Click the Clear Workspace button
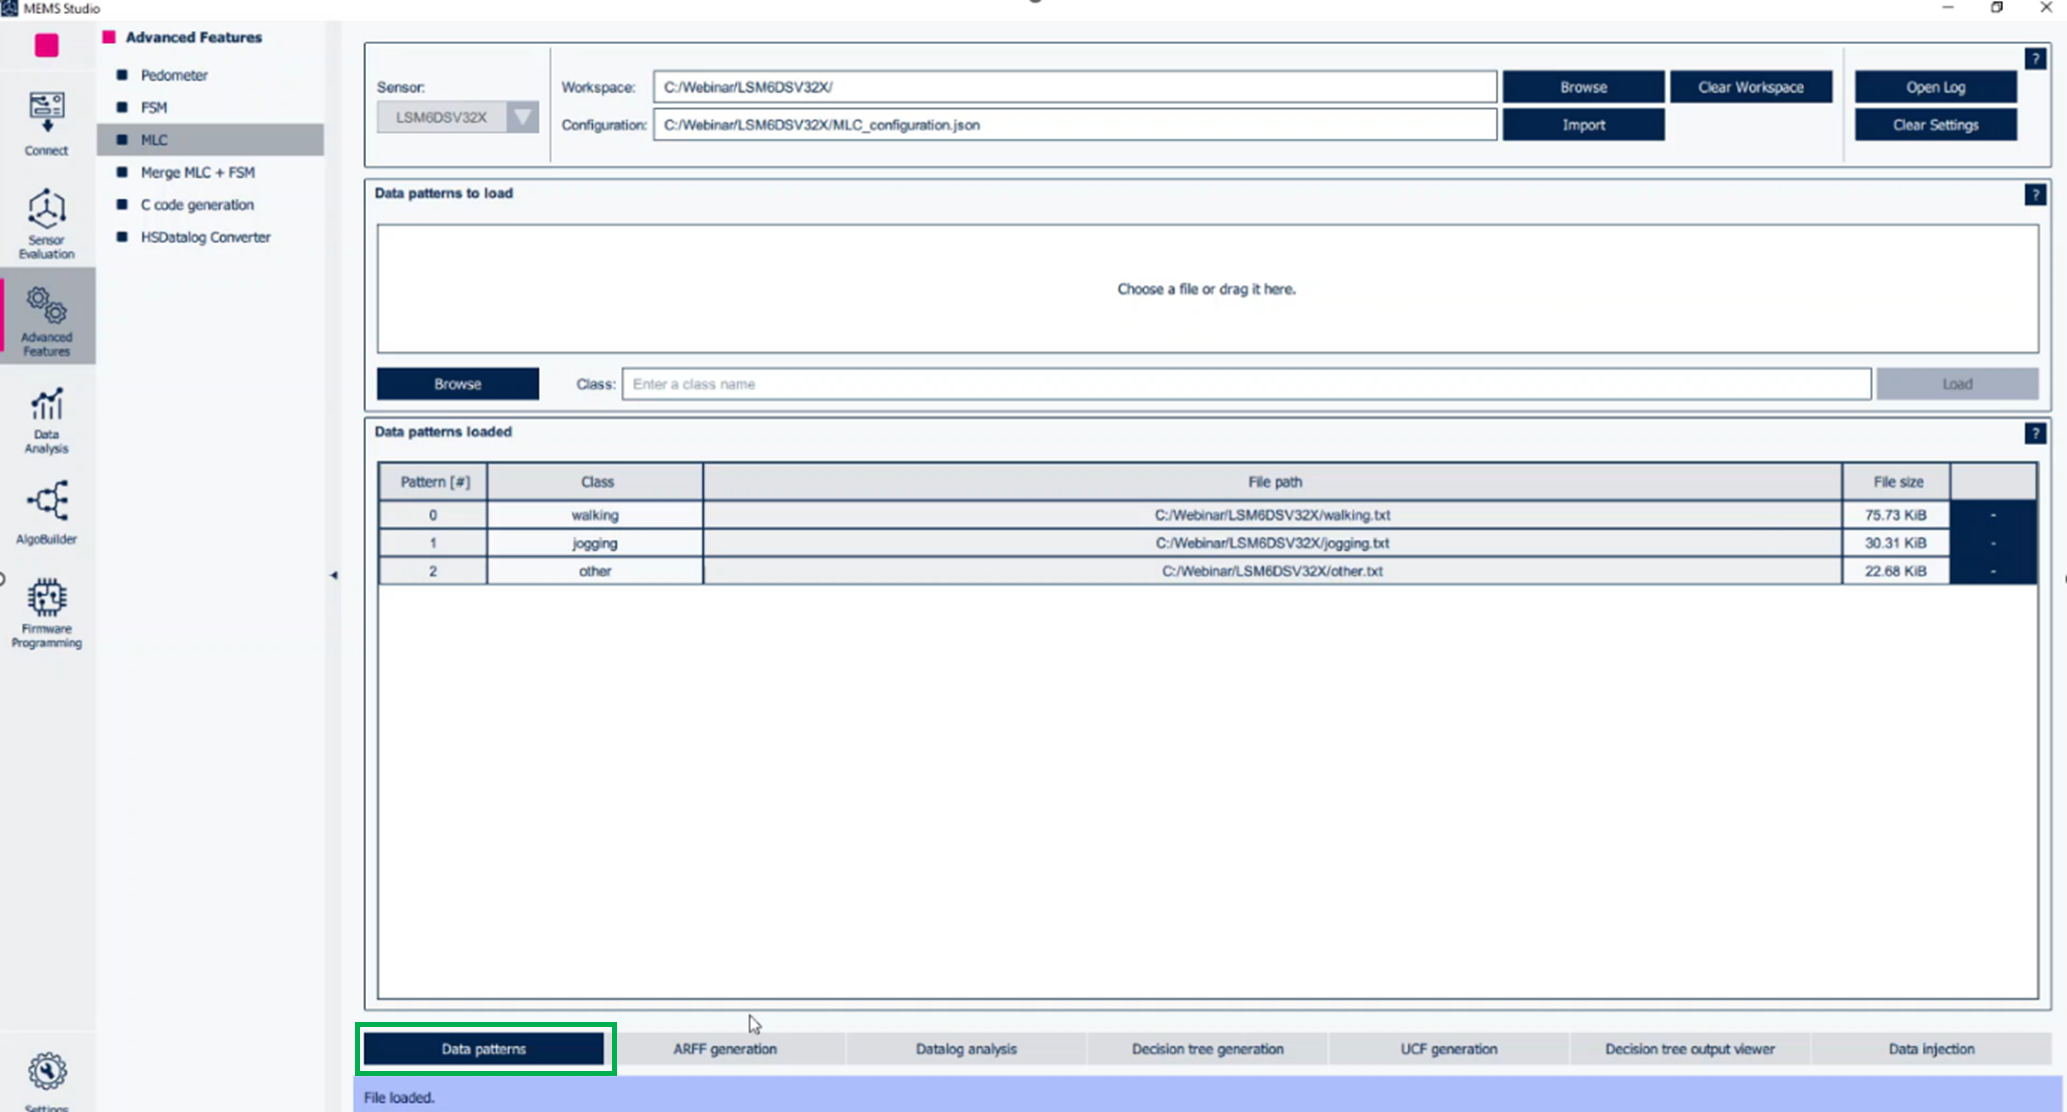Screen dimensions: 2067x1112 click(x=1749, y=86)
